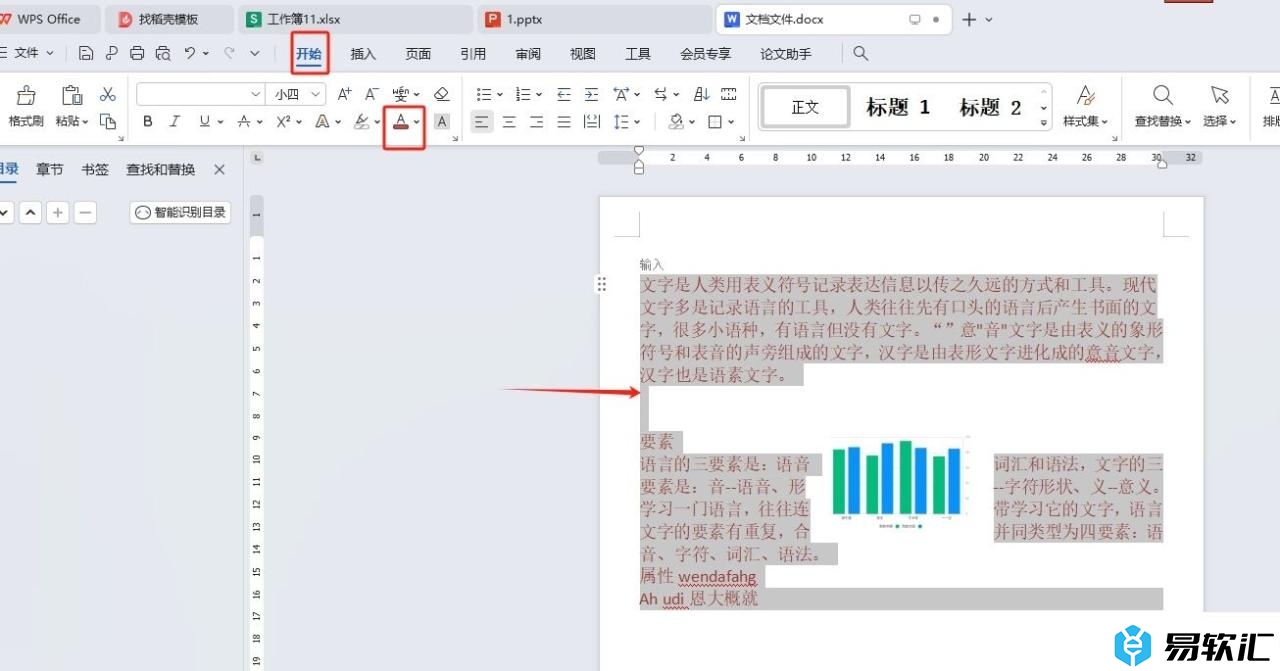Screen dimensions: 1280x671
Task: Click the Clear Formatting eraser icon
Action: 442,94
